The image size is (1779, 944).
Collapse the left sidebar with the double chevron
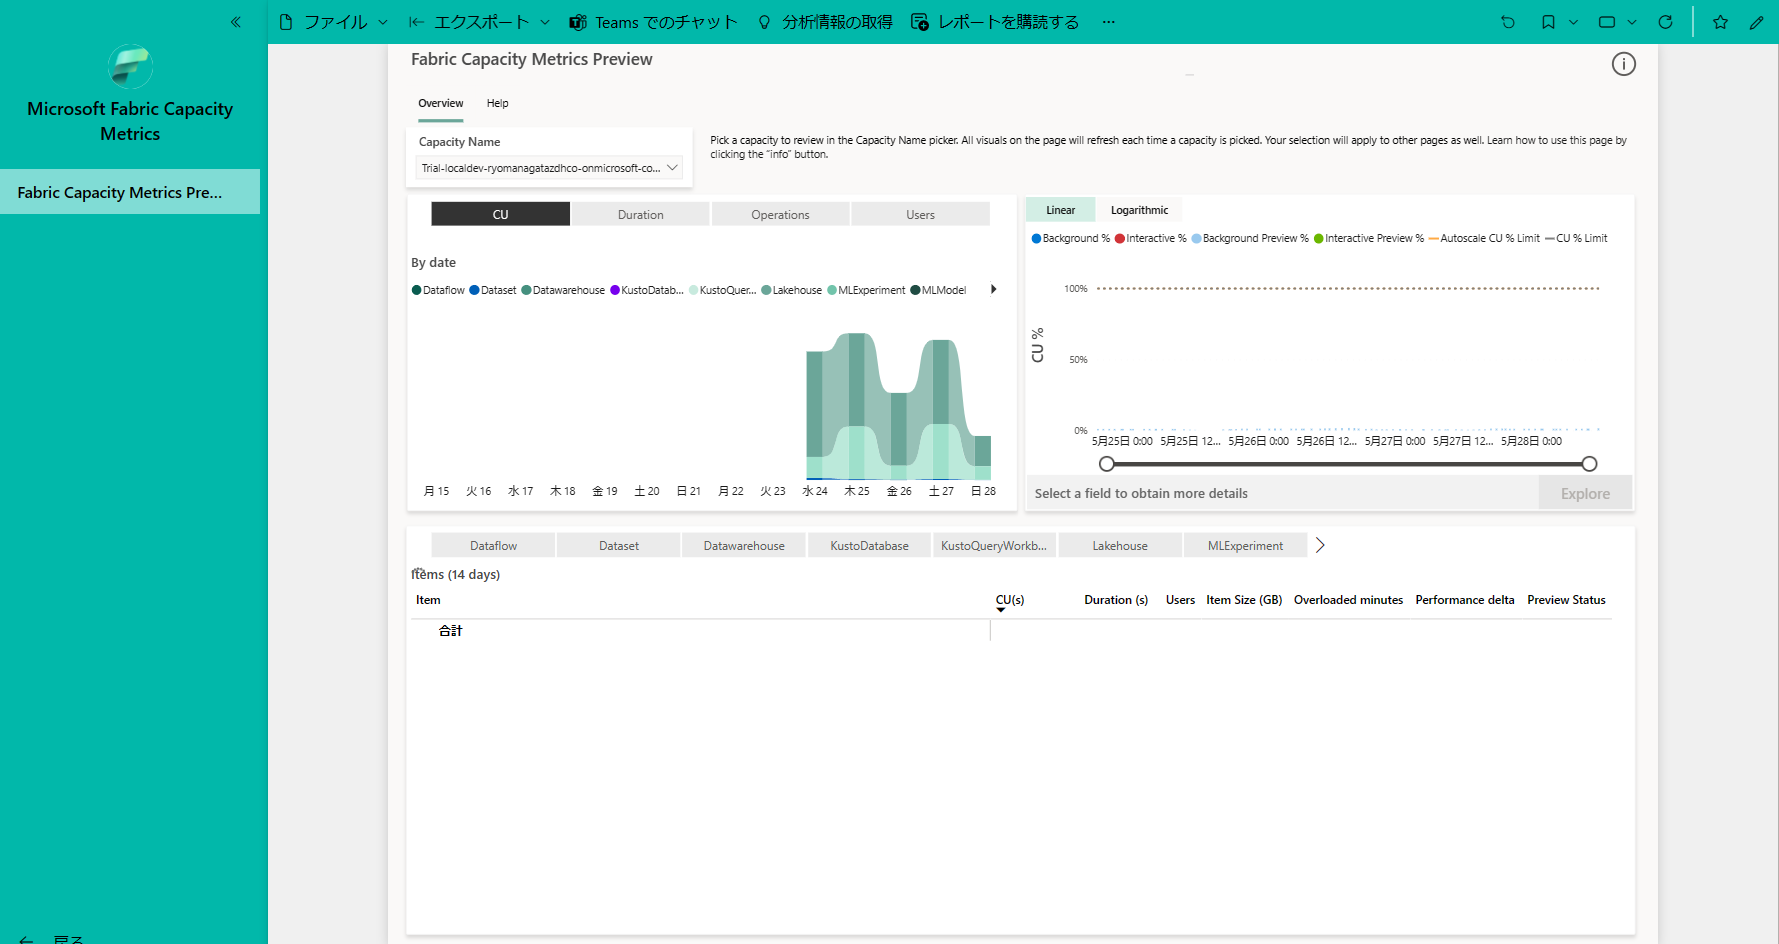pos(236,21)
